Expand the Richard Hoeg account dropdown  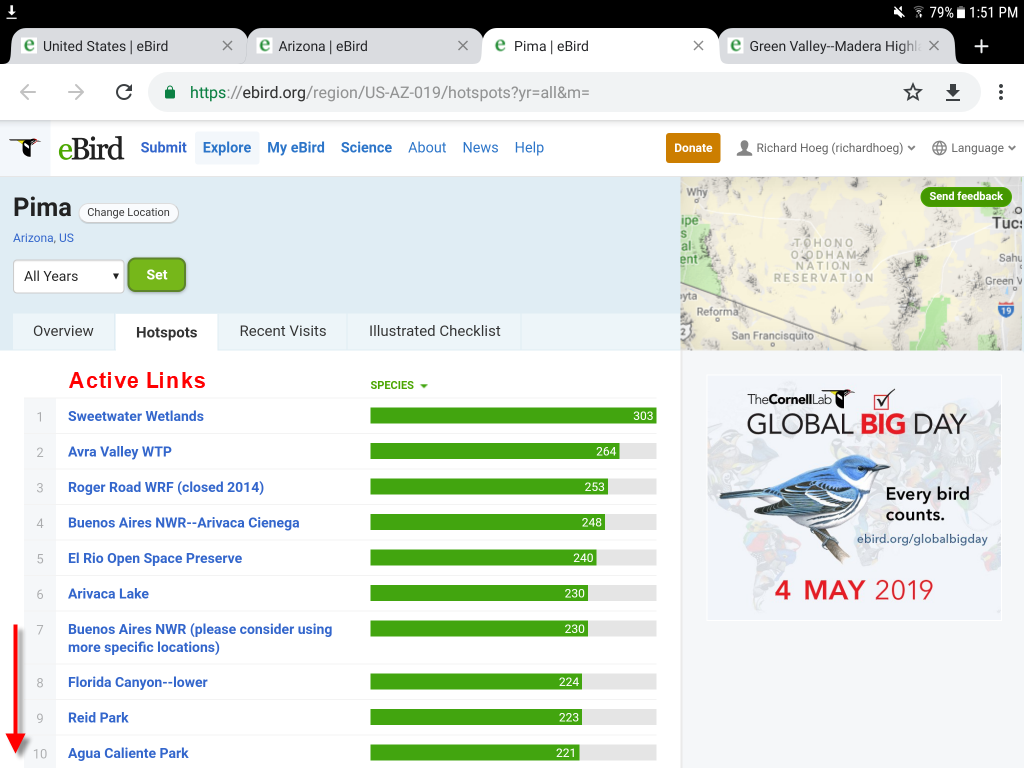[826, 148]
